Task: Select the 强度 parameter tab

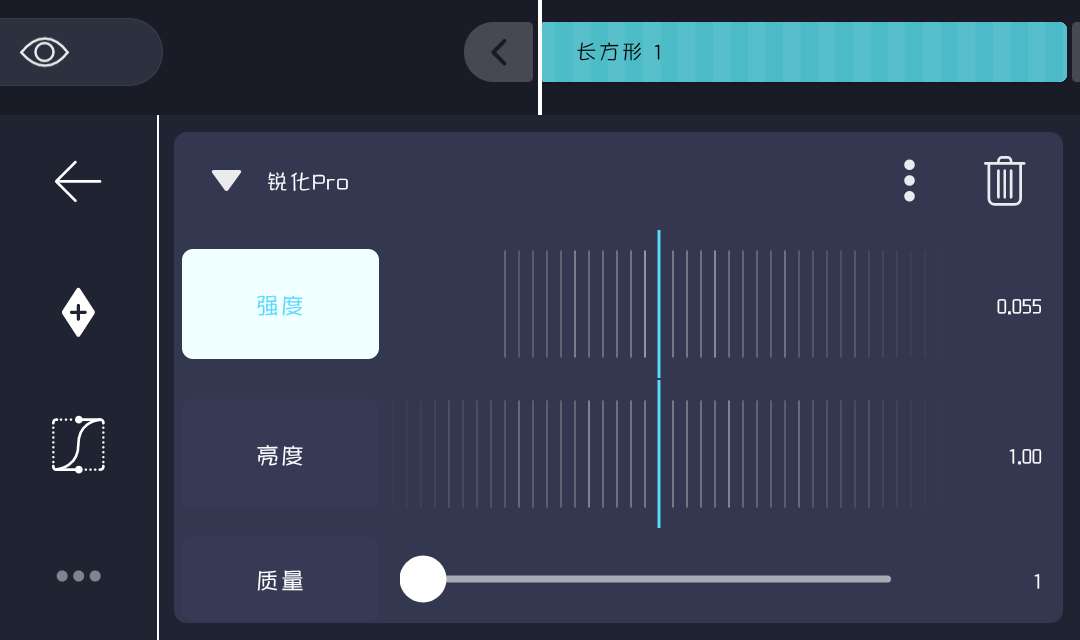Action: coord(280,304)
